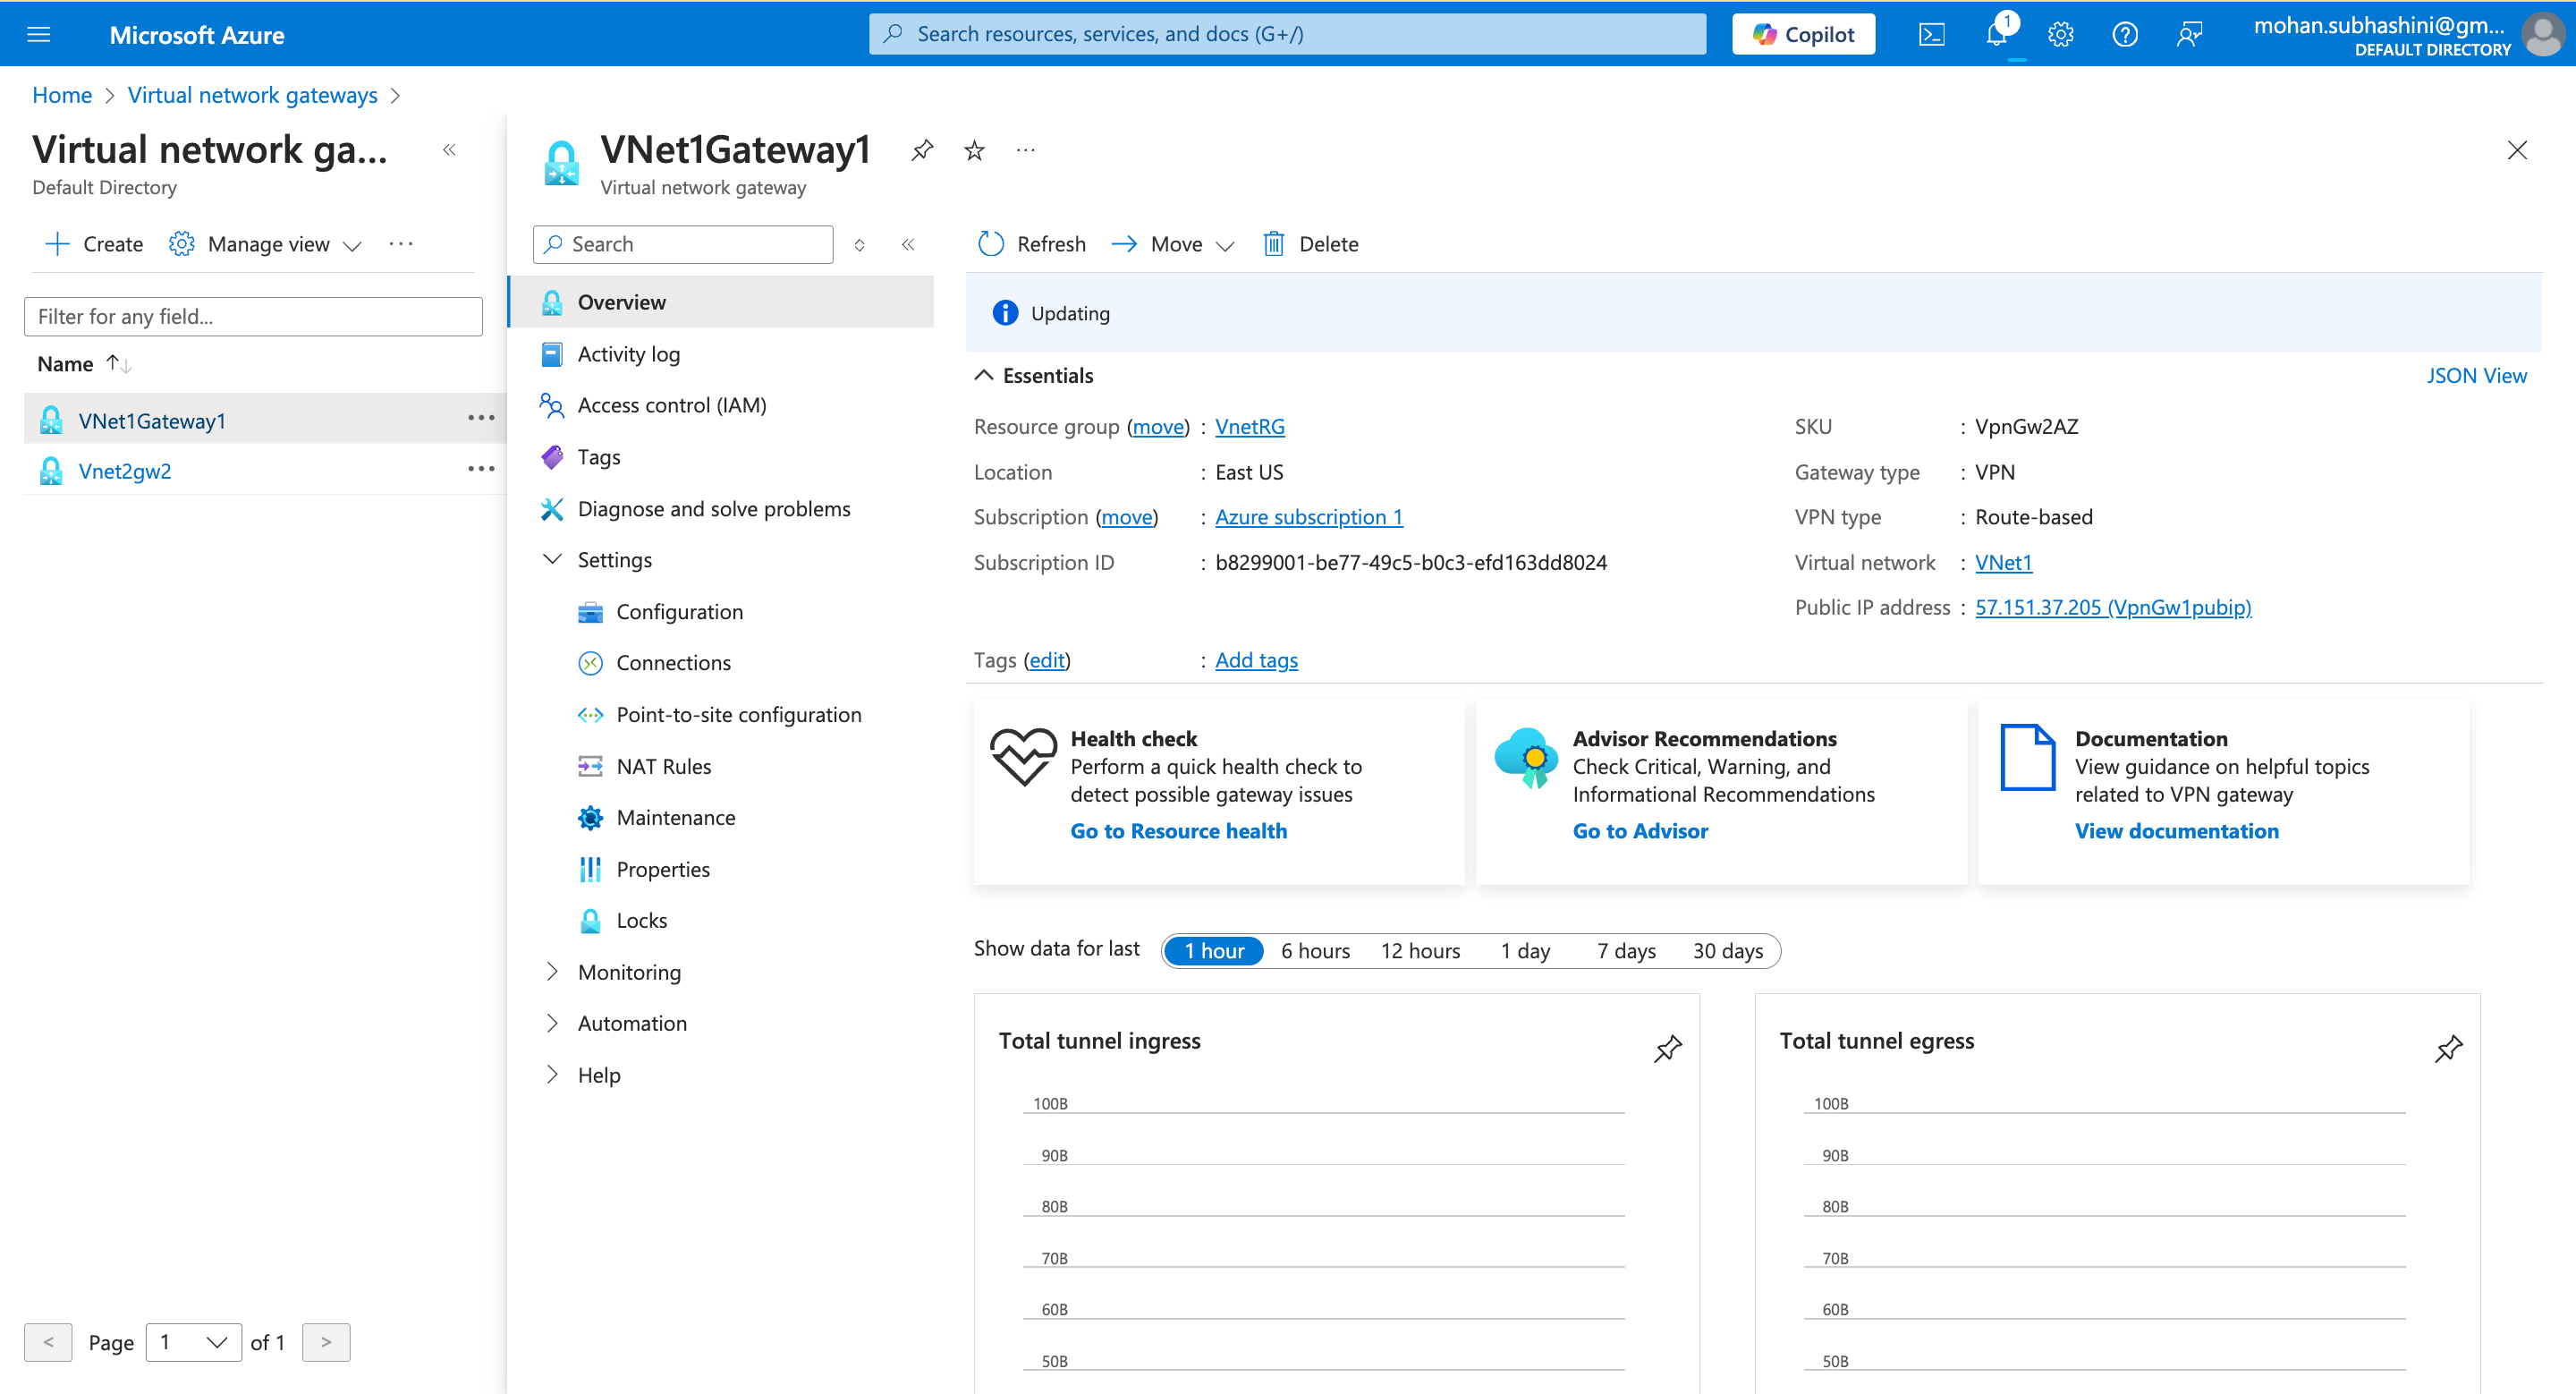Go to Resource health check
Screen dimensions: 2576x1394
(1179, 830)
